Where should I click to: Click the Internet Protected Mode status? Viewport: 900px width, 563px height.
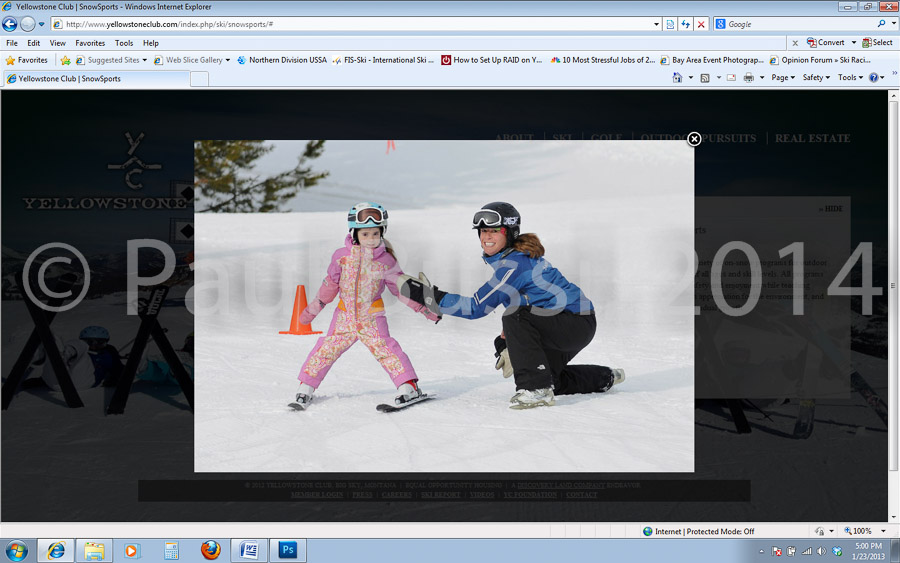pos(699,531)
